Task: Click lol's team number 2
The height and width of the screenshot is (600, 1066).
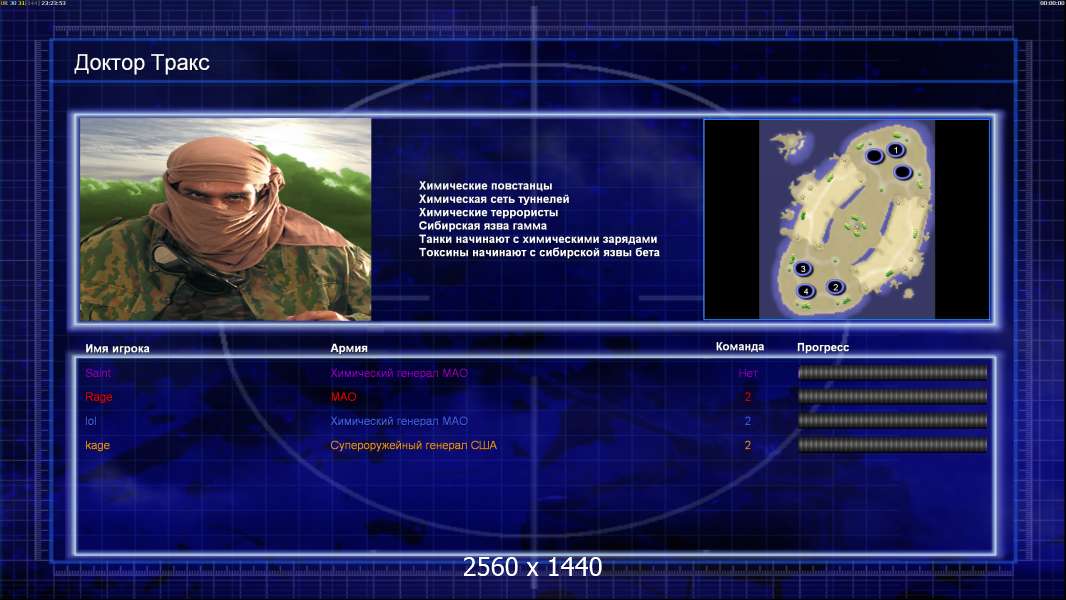Action: [748, 421]
